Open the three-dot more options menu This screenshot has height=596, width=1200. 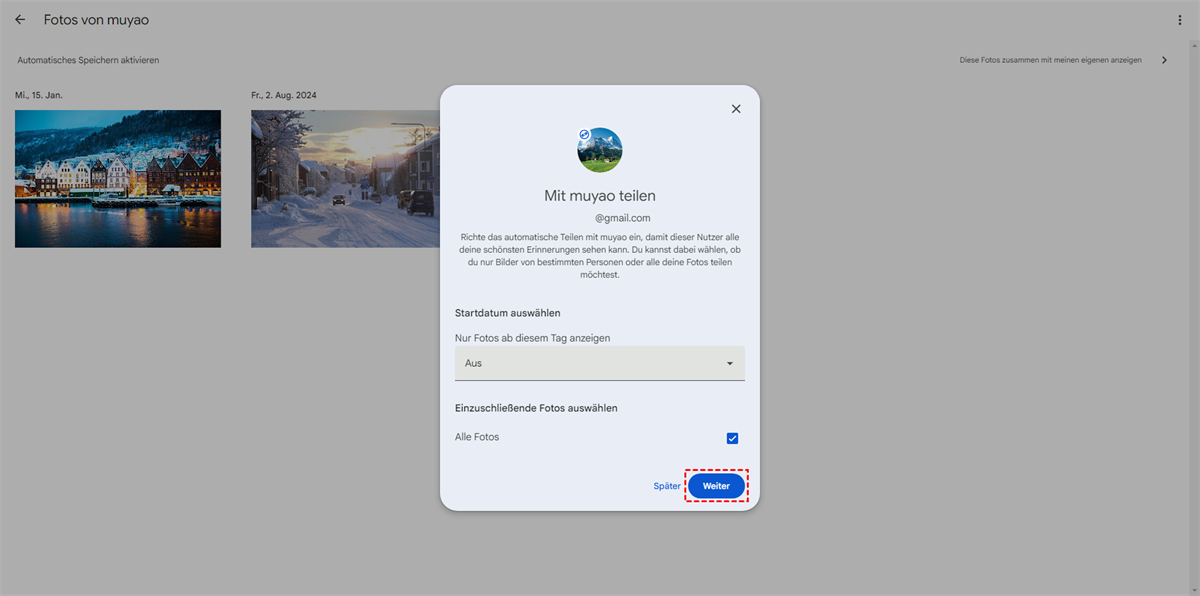click(1180, 20)
